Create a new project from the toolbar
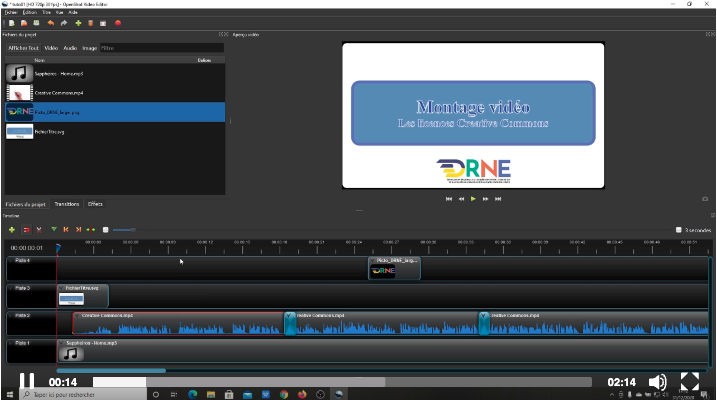The width and height of the screenshot is (717, 400). coord(12,23)
